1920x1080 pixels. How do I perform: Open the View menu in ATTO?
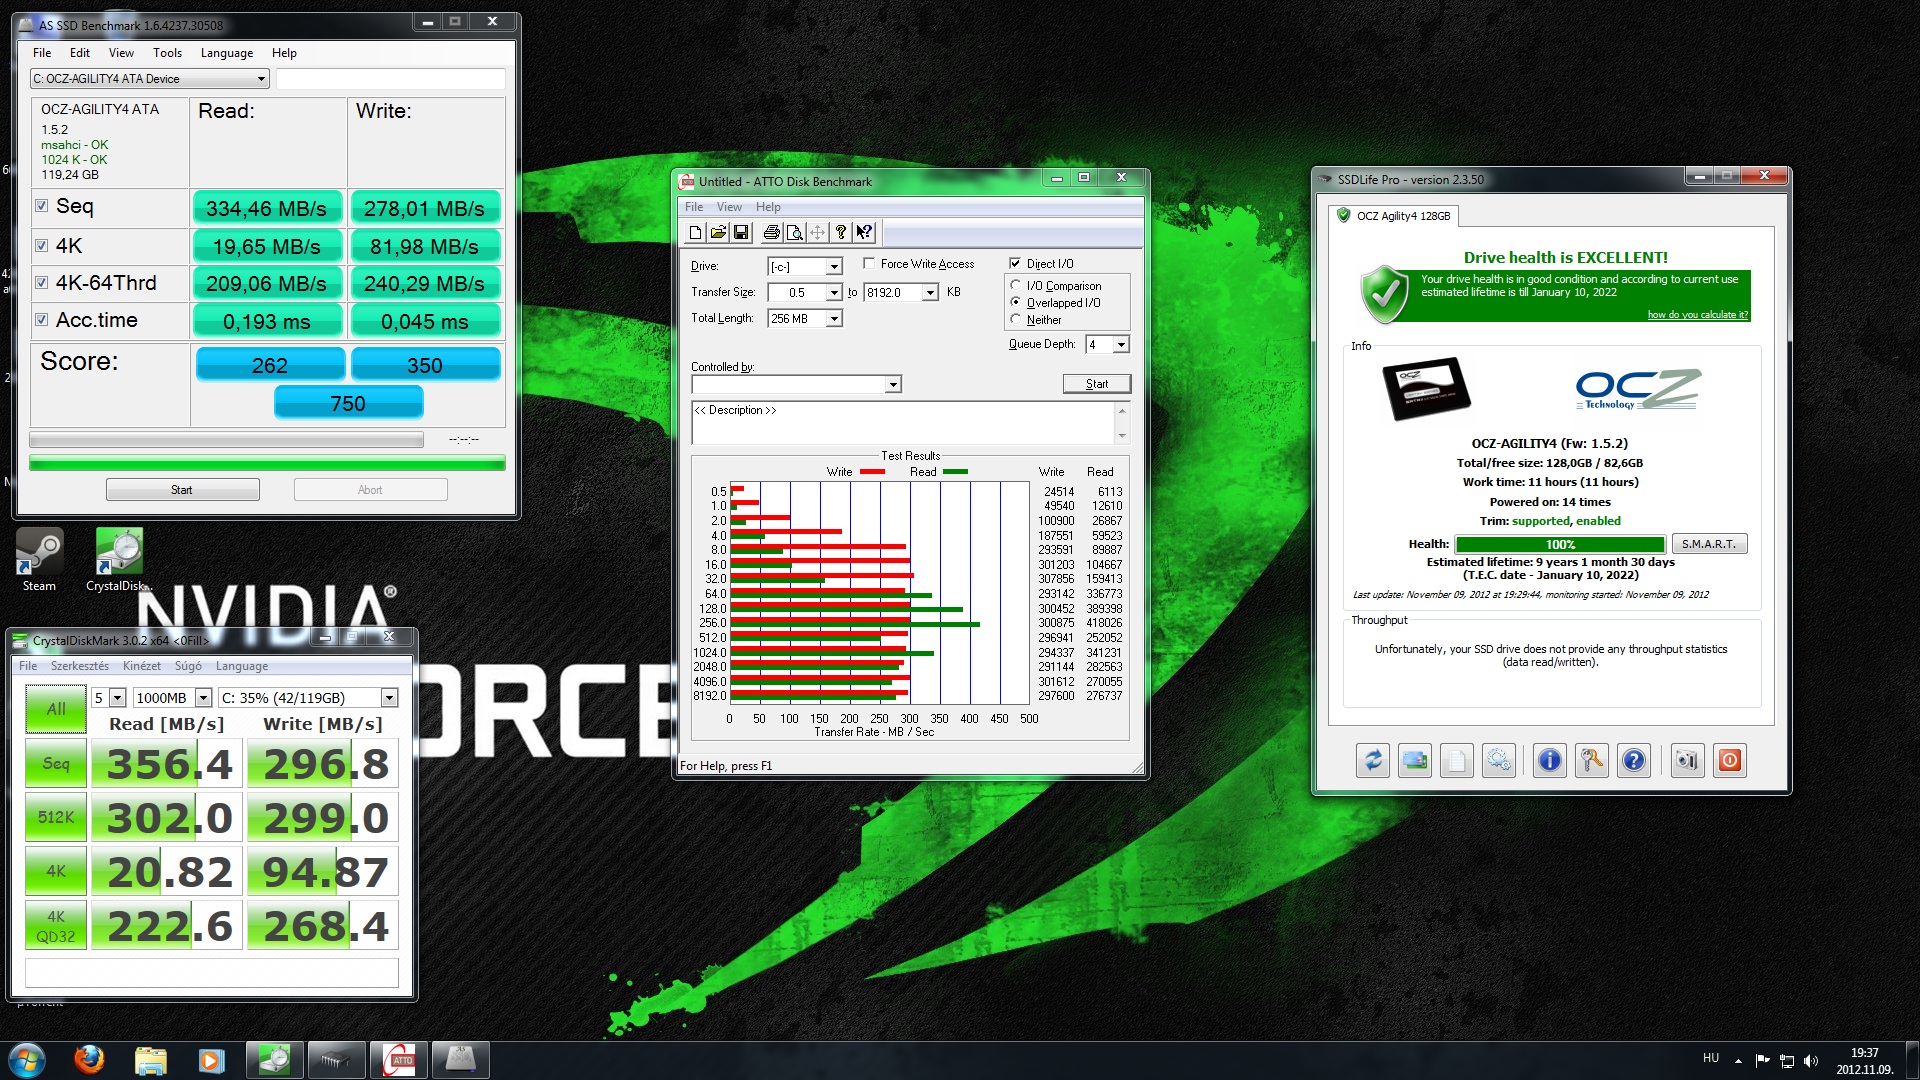(x=729, y=207)
